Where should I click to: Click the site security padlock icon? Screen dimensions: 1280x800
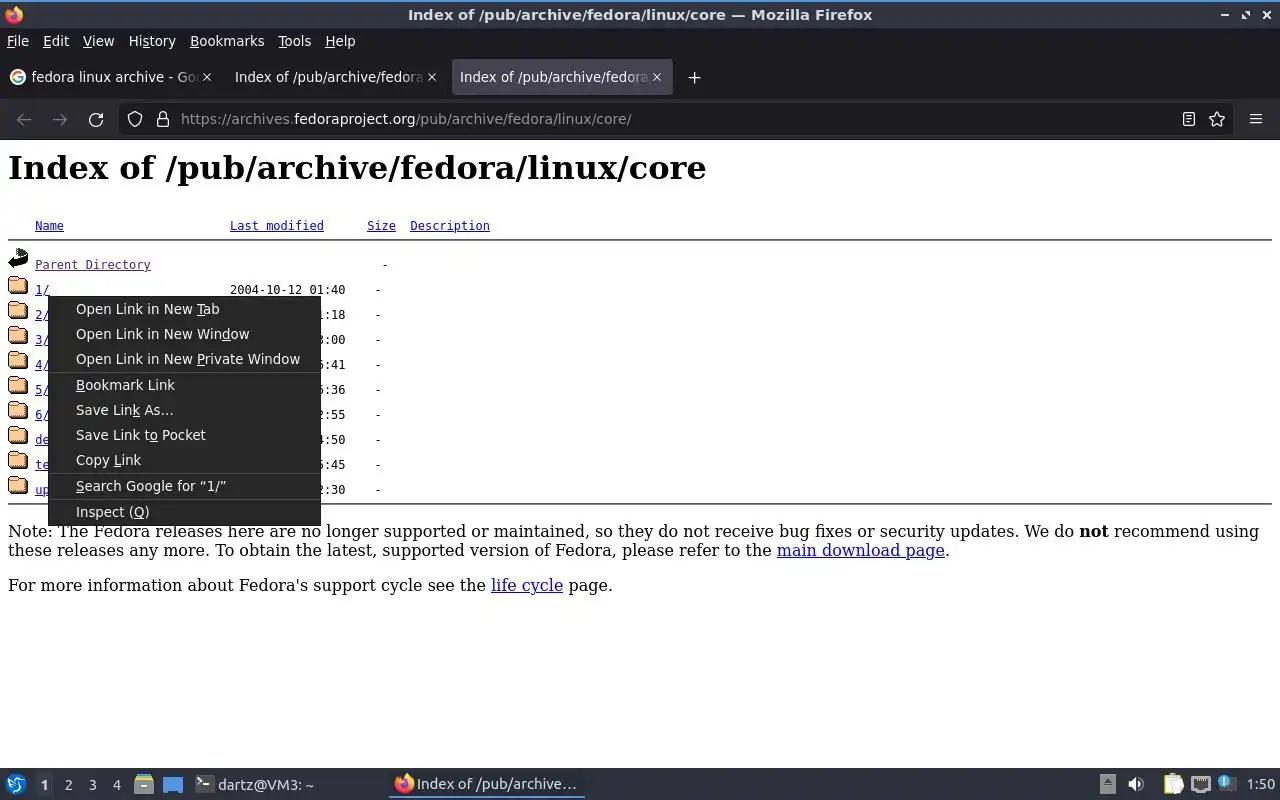163,119
